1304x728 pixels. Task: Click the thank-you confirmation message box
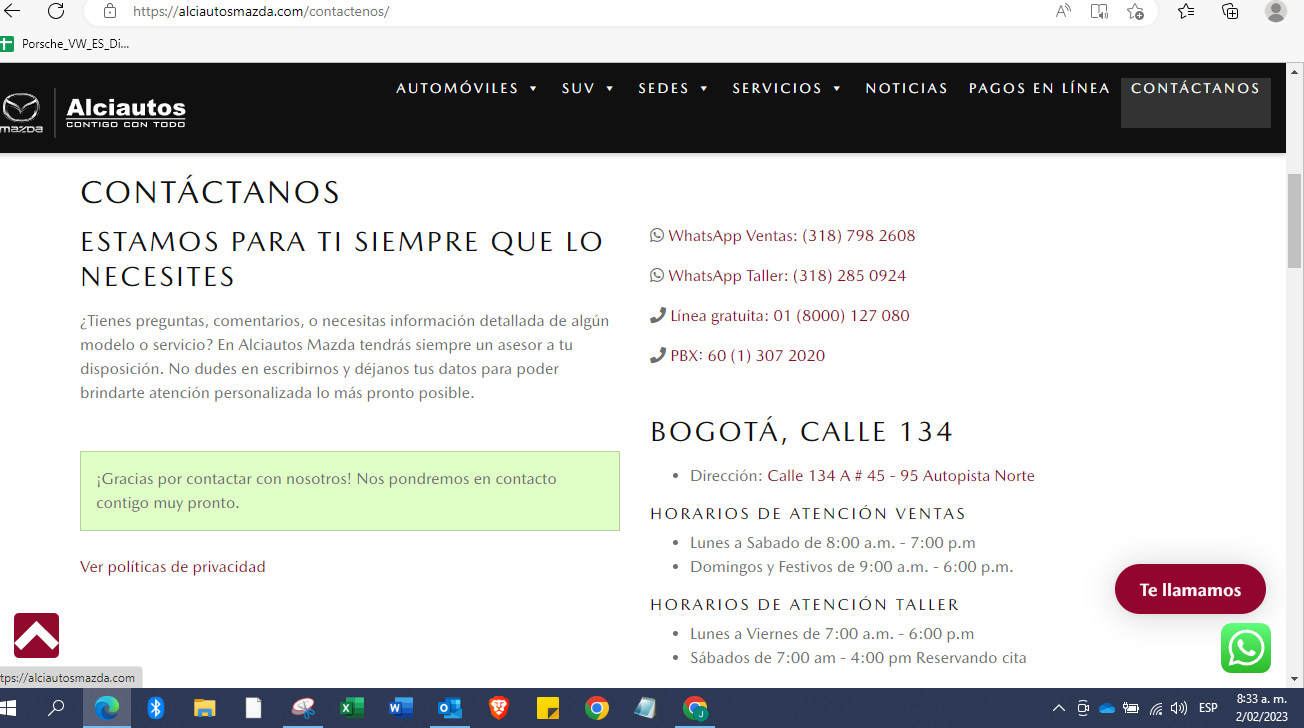point(350,491)
